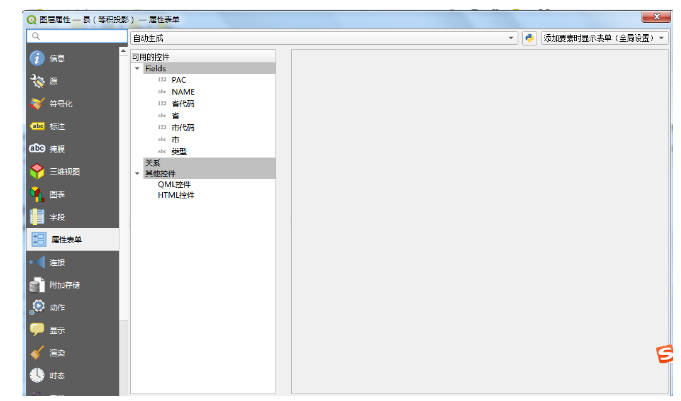Open the 三维视图 (3D View) page
681x401 pixels.
click(x=73, y=171)
